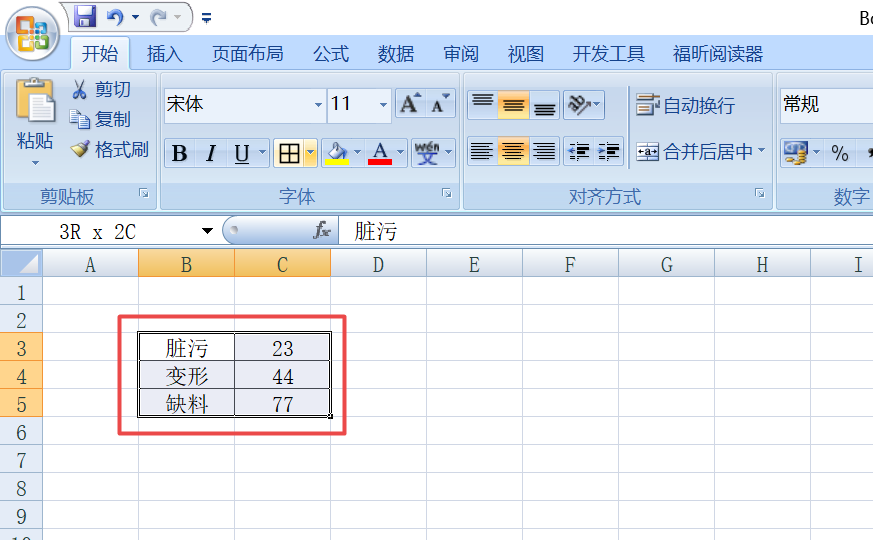Apply accounting number format icon
The width and height of the screenshot is (873, 540).
796,153
